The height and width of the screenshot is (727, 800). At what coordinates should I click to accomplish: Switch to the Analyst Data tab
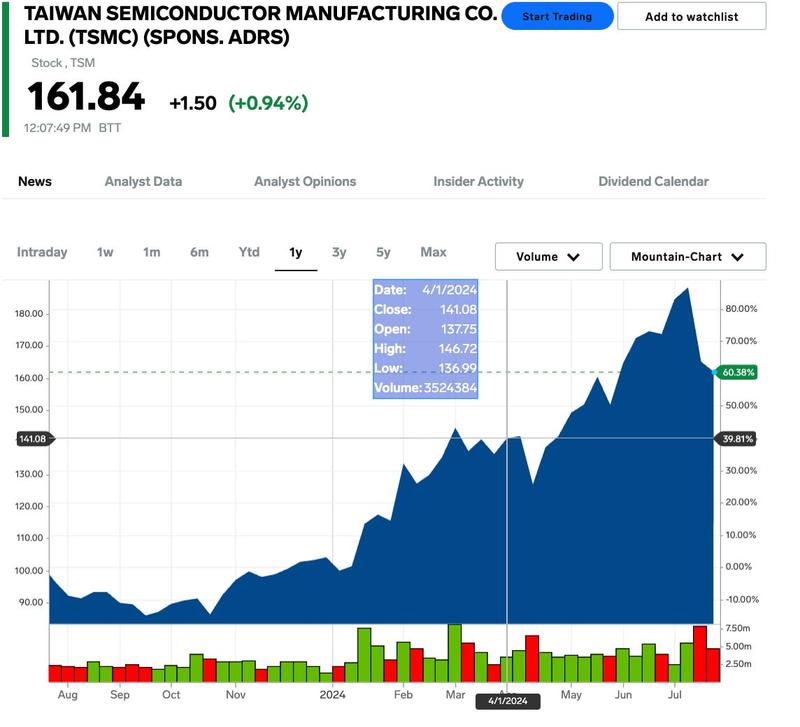tap(143, 182)
